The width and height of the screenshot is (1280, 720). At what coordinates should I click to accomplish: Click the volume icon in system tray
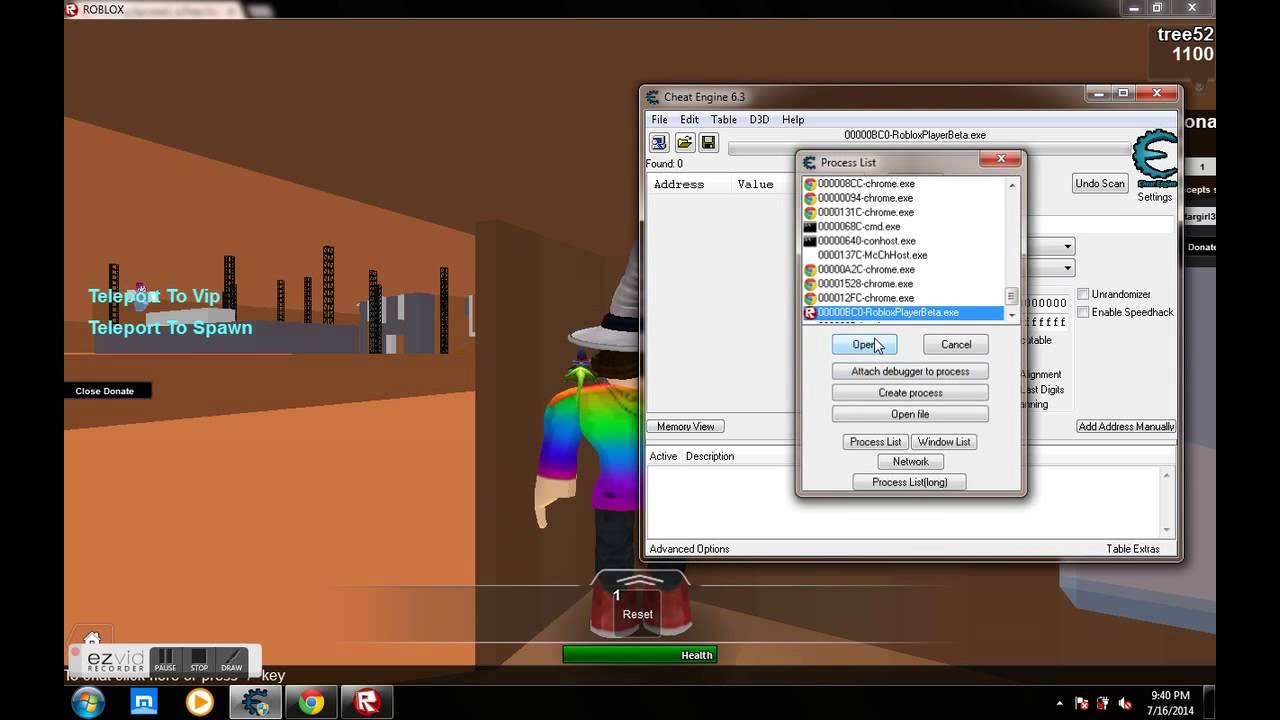pos(1124,703)
